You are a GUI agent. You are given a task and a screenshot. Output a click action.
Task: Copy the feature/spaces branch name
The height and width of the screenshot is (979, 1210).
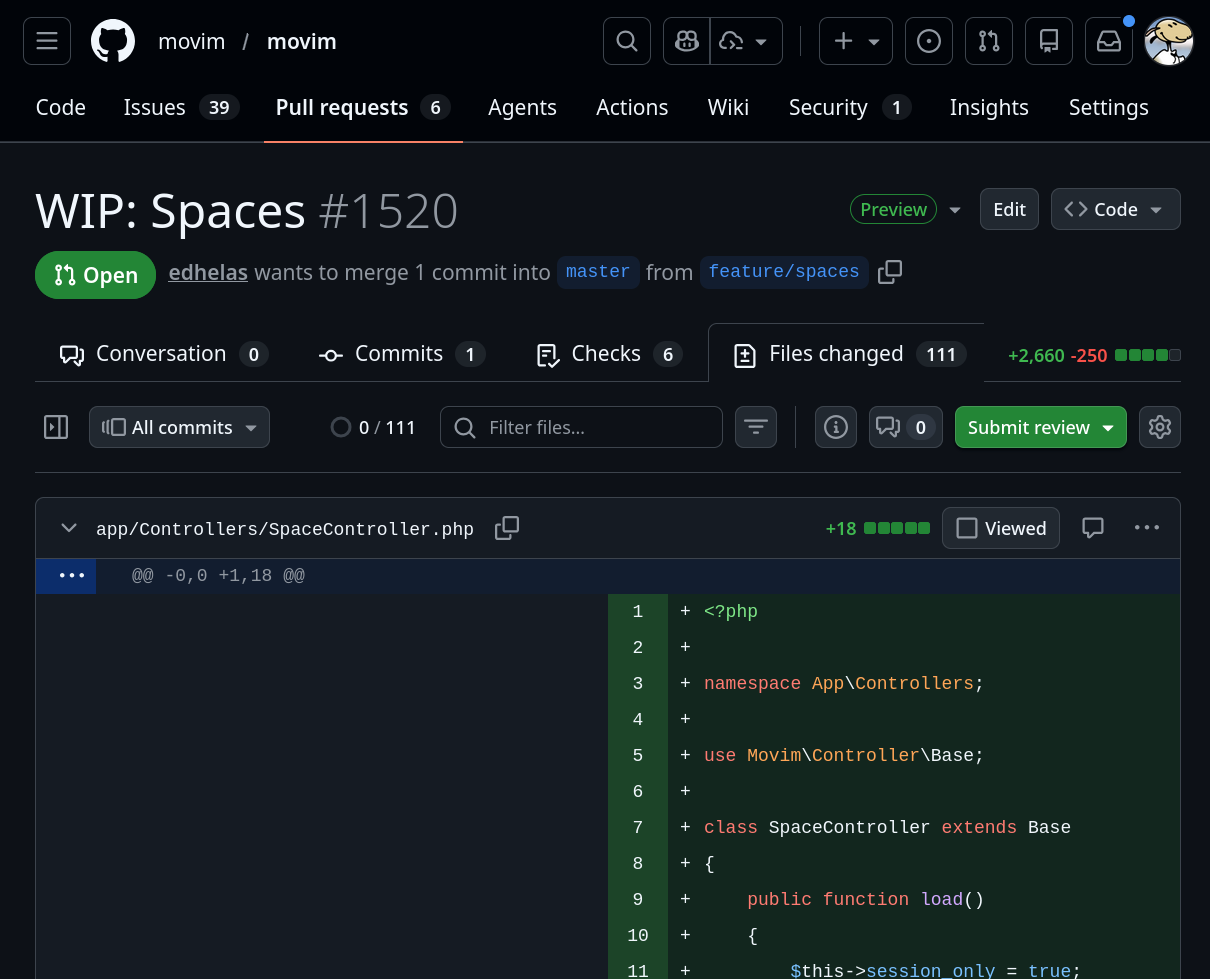tap(890, 272)
